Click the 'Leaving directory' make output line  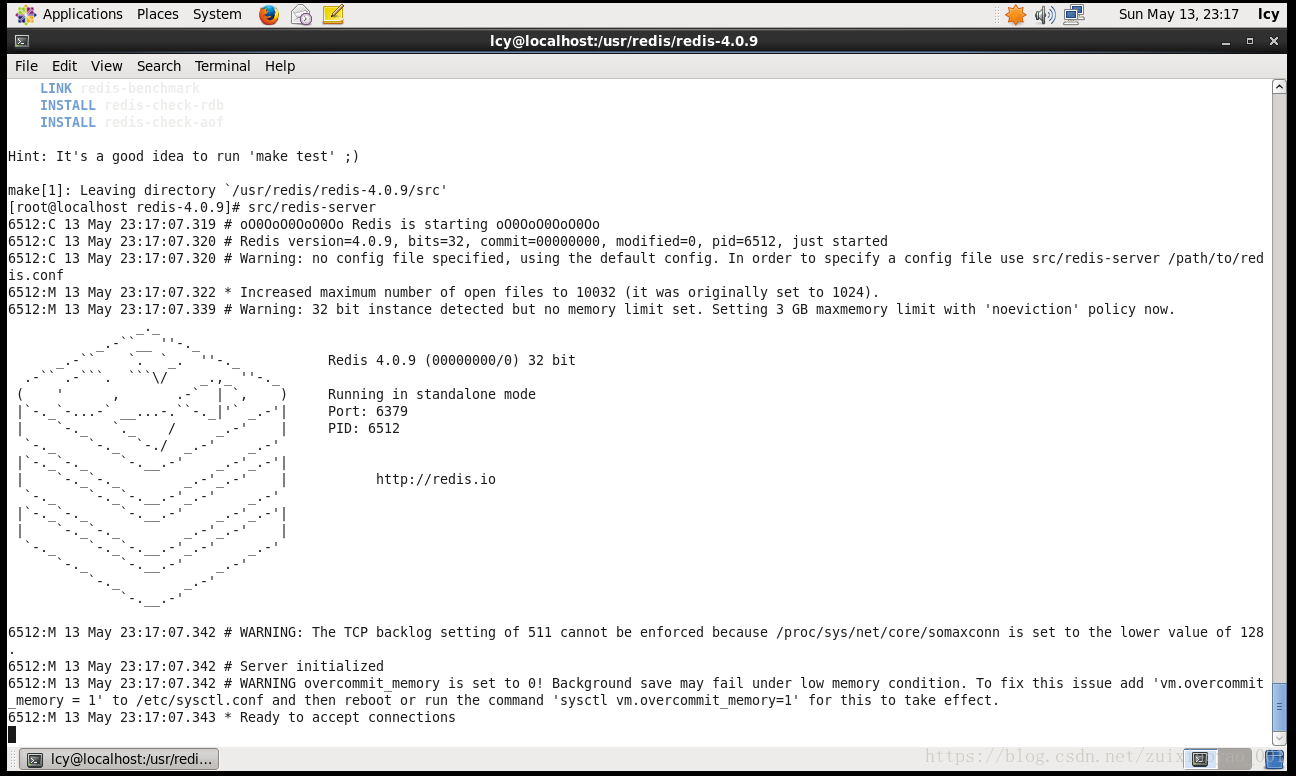click(x=228, y=190)
